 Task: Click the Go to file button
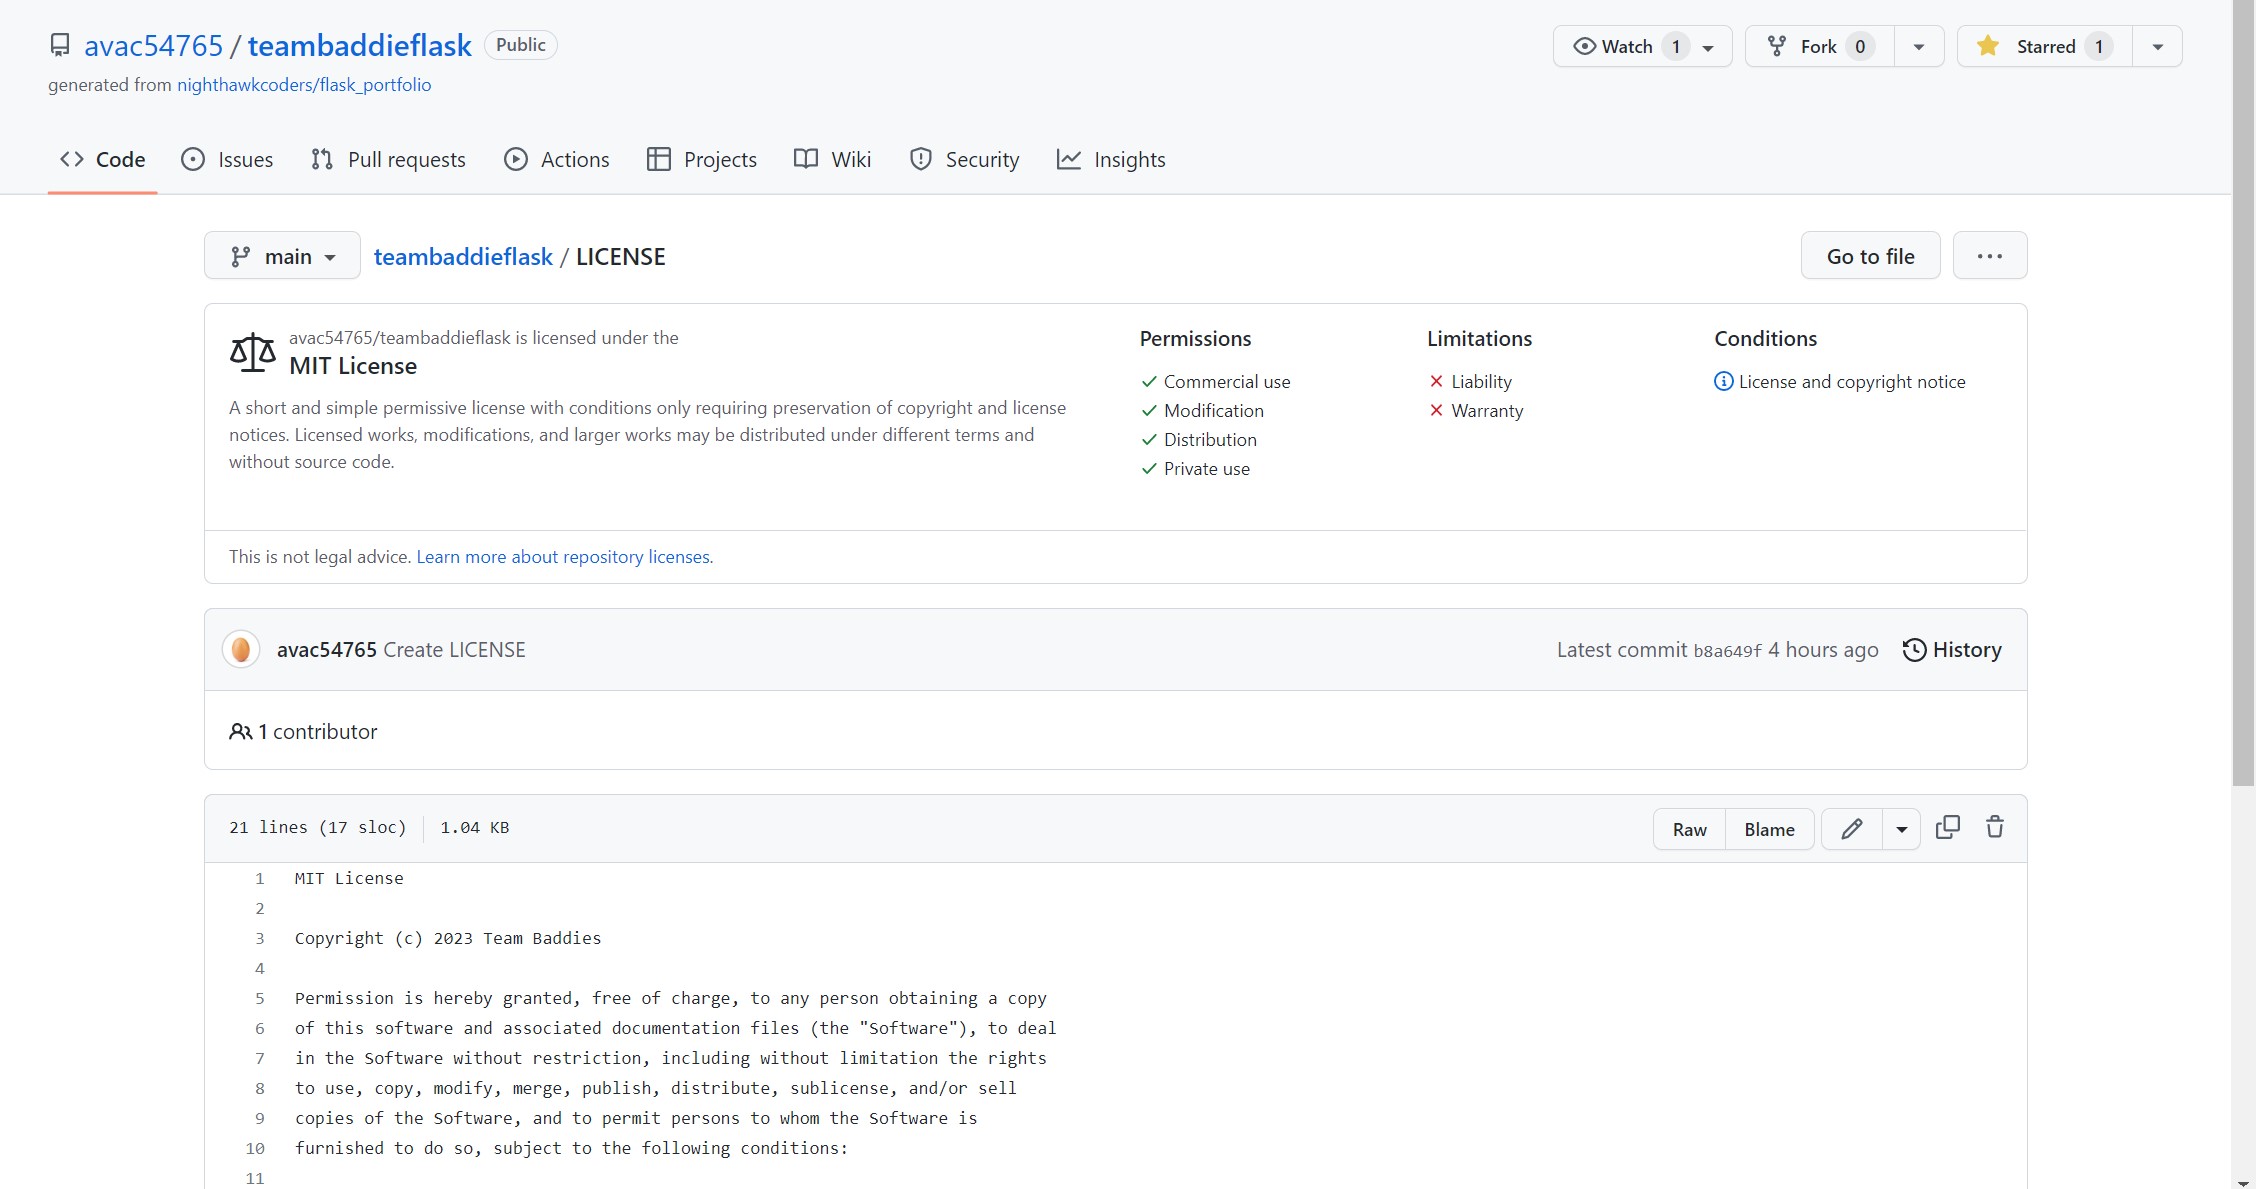1871,257
